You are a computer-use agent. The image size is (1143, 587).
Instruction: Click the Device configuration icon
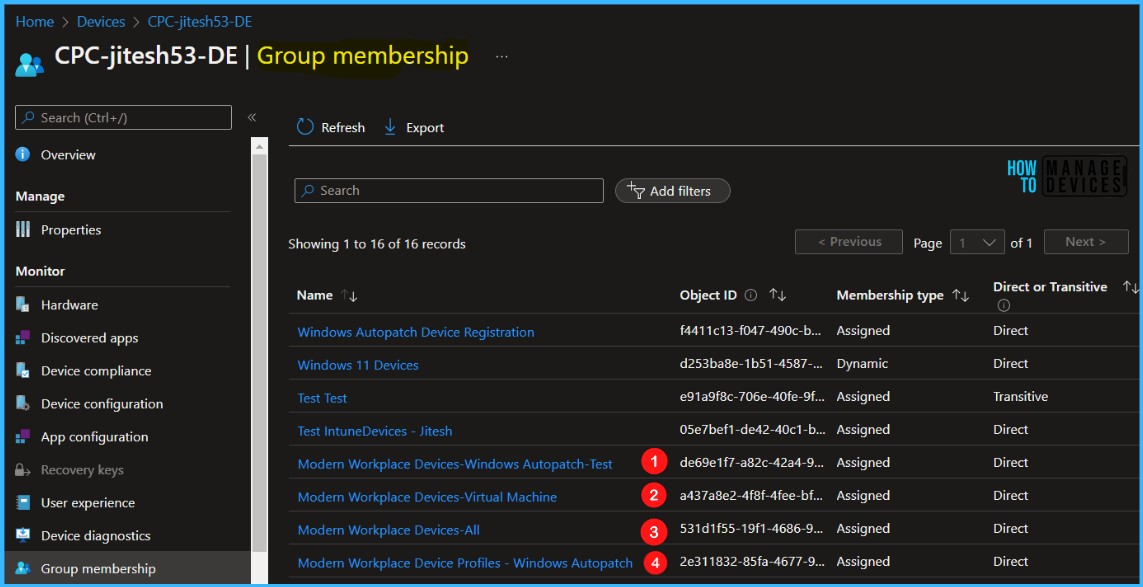pyautogui.click(x=23, y=404)
